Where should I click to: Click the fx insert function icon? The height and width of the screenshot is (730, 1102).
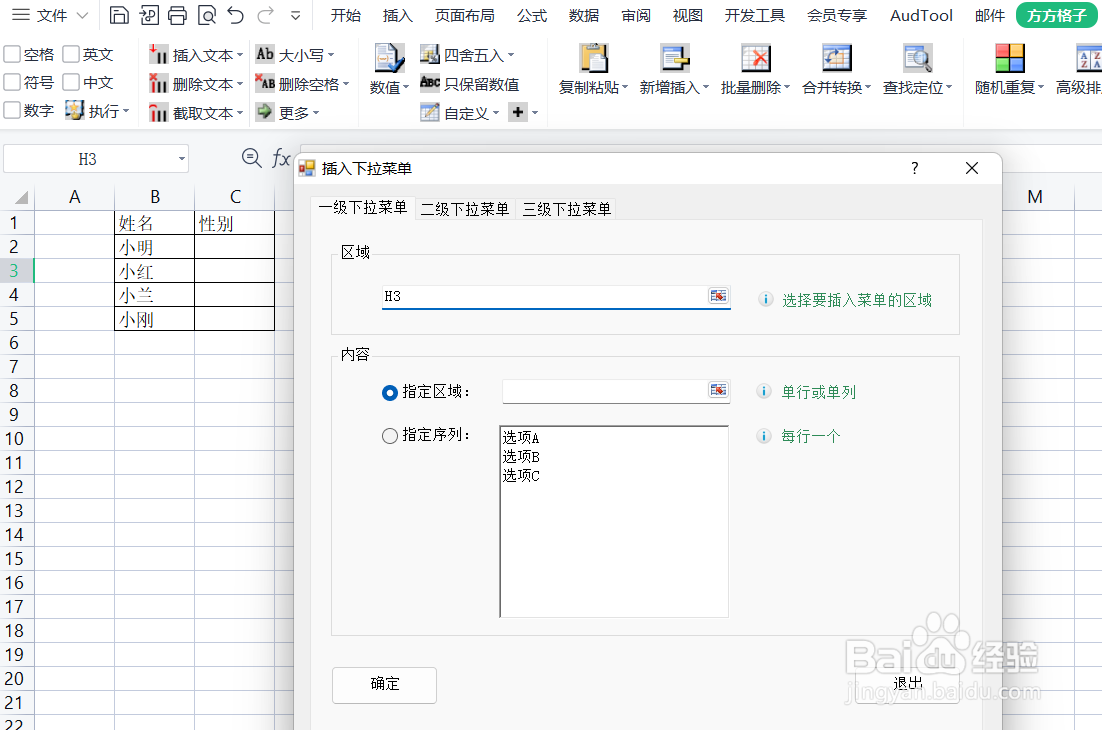click(x=281, y=157)
